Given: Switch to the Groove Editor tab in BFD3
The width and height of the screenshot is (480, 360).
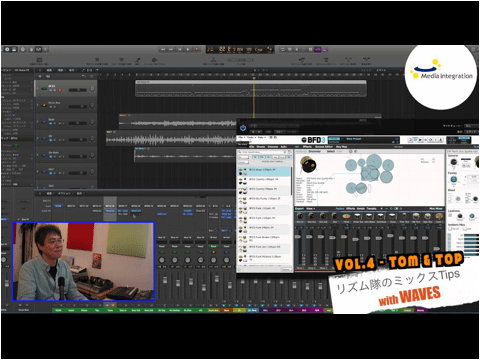Looking at the screenshot, I should click(323, 147).
